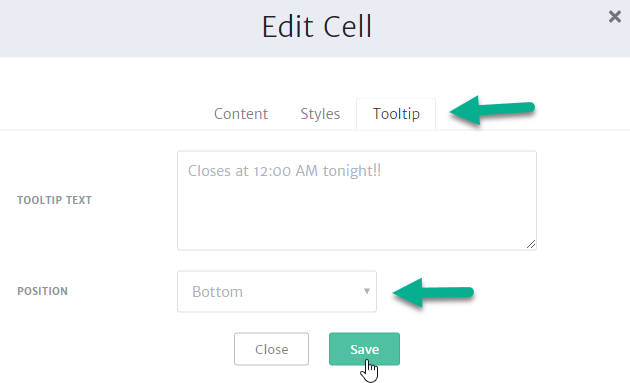Save the cell tooltip changes

(364, 349)
